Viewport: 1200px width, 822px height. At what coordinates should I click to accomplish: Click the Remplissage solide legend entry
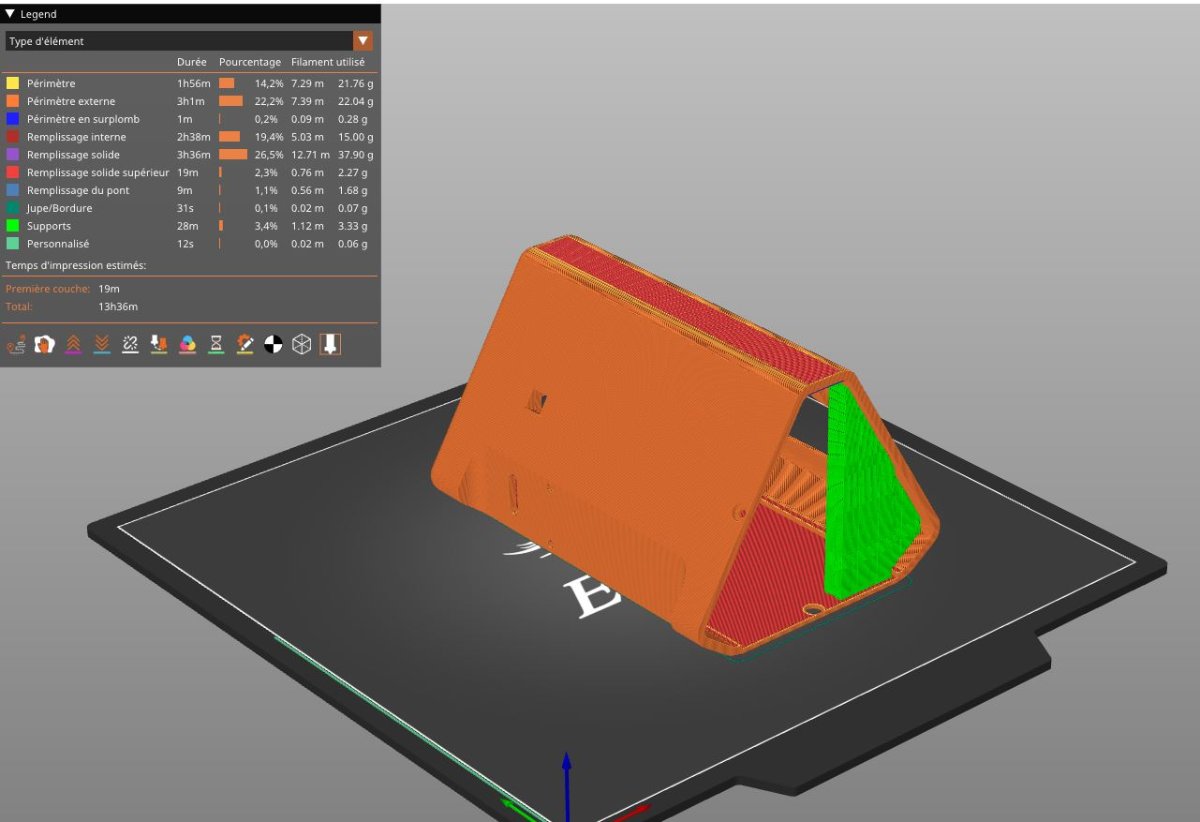coord(73,155)
